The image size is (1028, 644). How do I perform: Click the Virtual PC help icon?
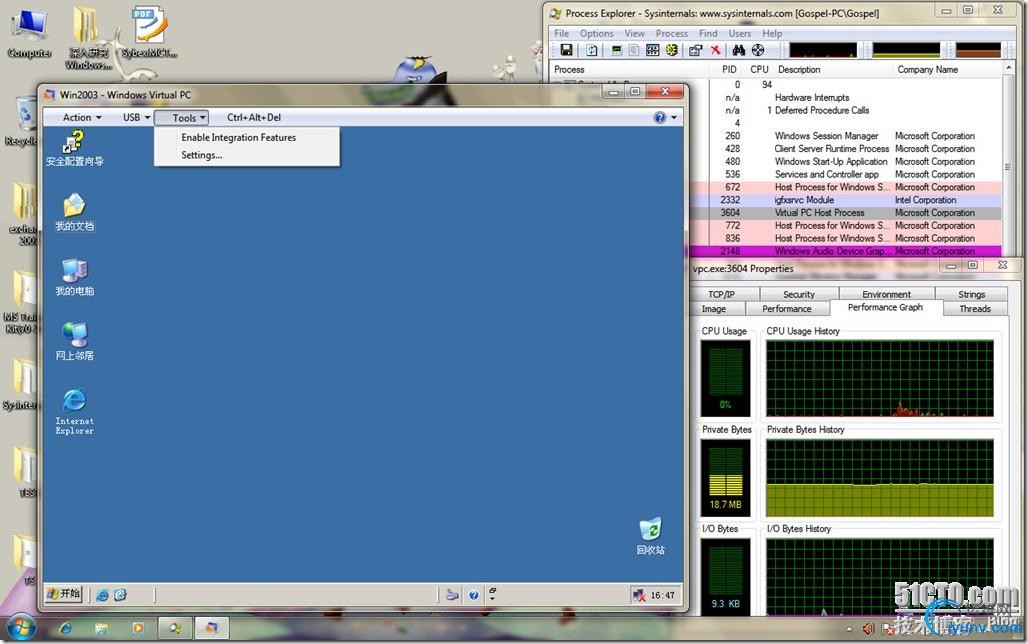tap(660, 118)
